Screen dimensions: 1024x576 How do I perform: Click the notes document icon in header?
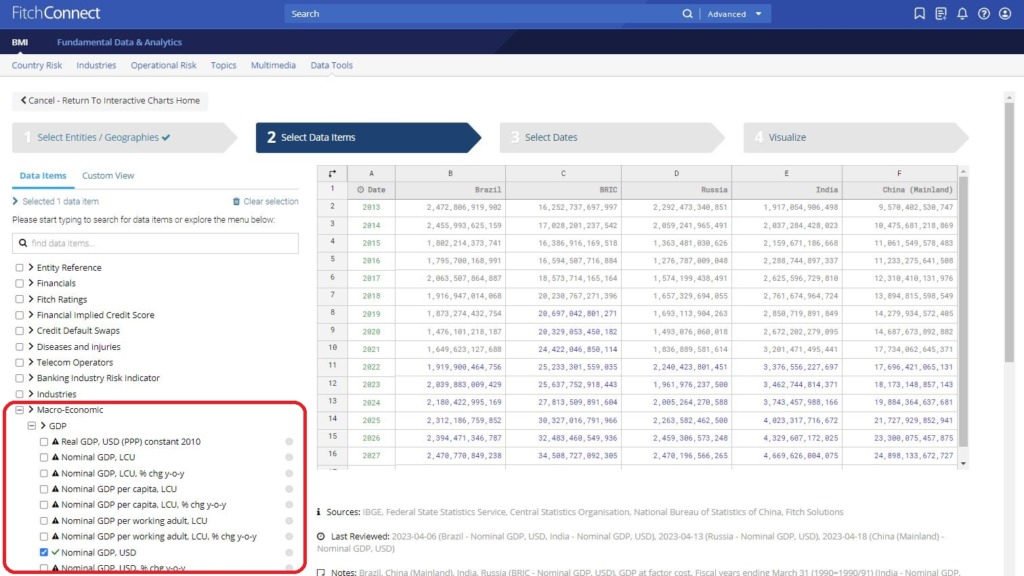pos(941,14)
